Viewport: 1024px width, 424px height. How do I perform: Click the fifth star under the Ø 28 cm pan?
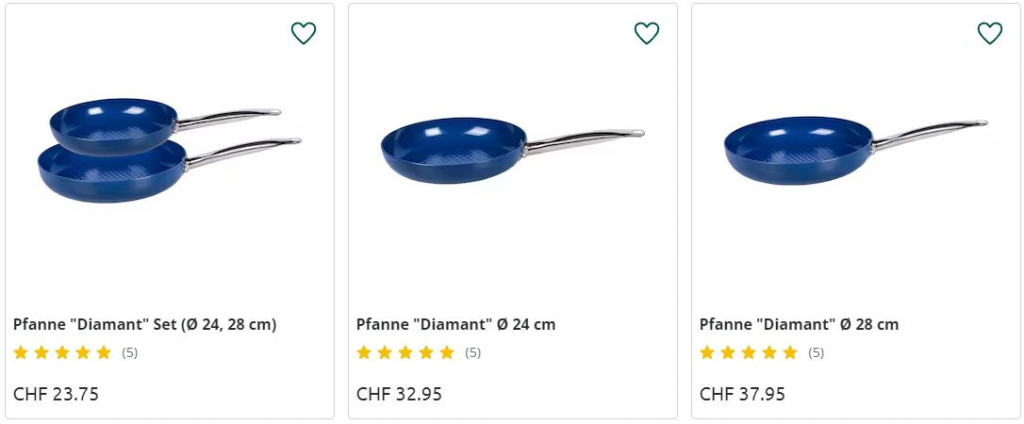click(789, 352)
